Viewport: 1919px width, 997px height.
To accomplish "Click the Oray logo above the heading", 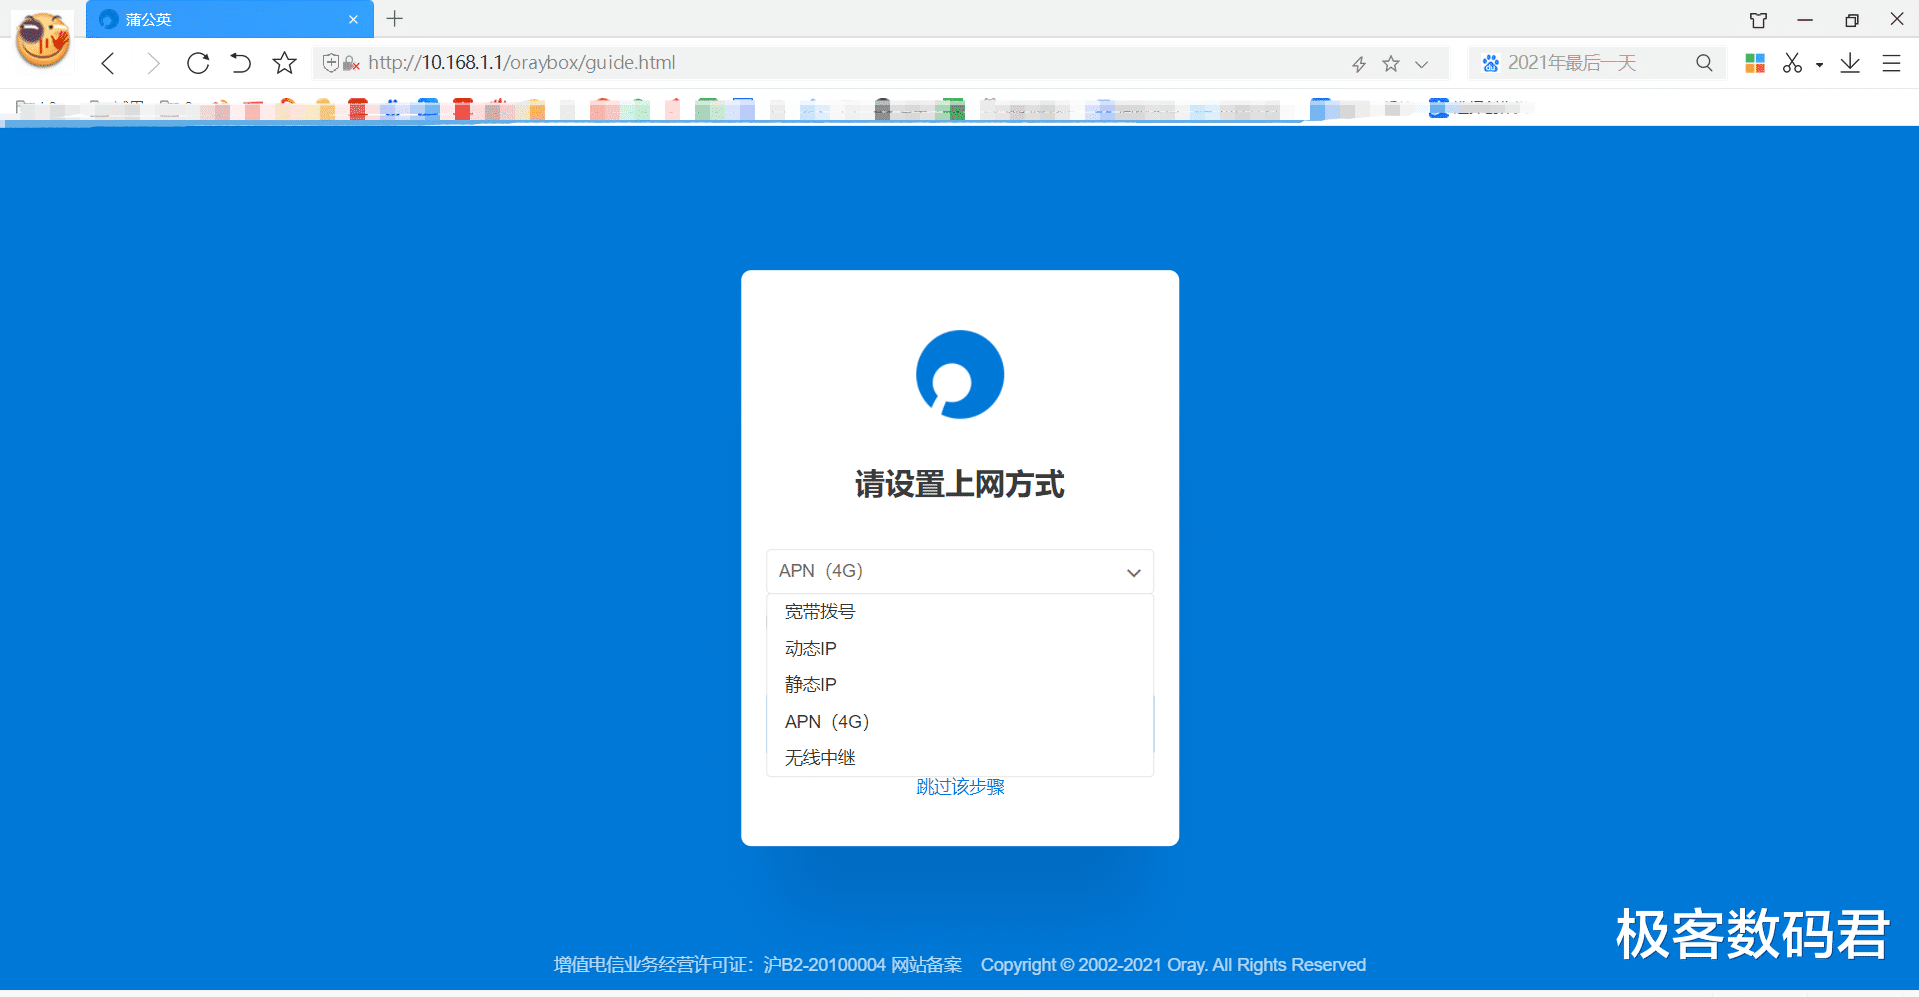I will pos(960,375).
